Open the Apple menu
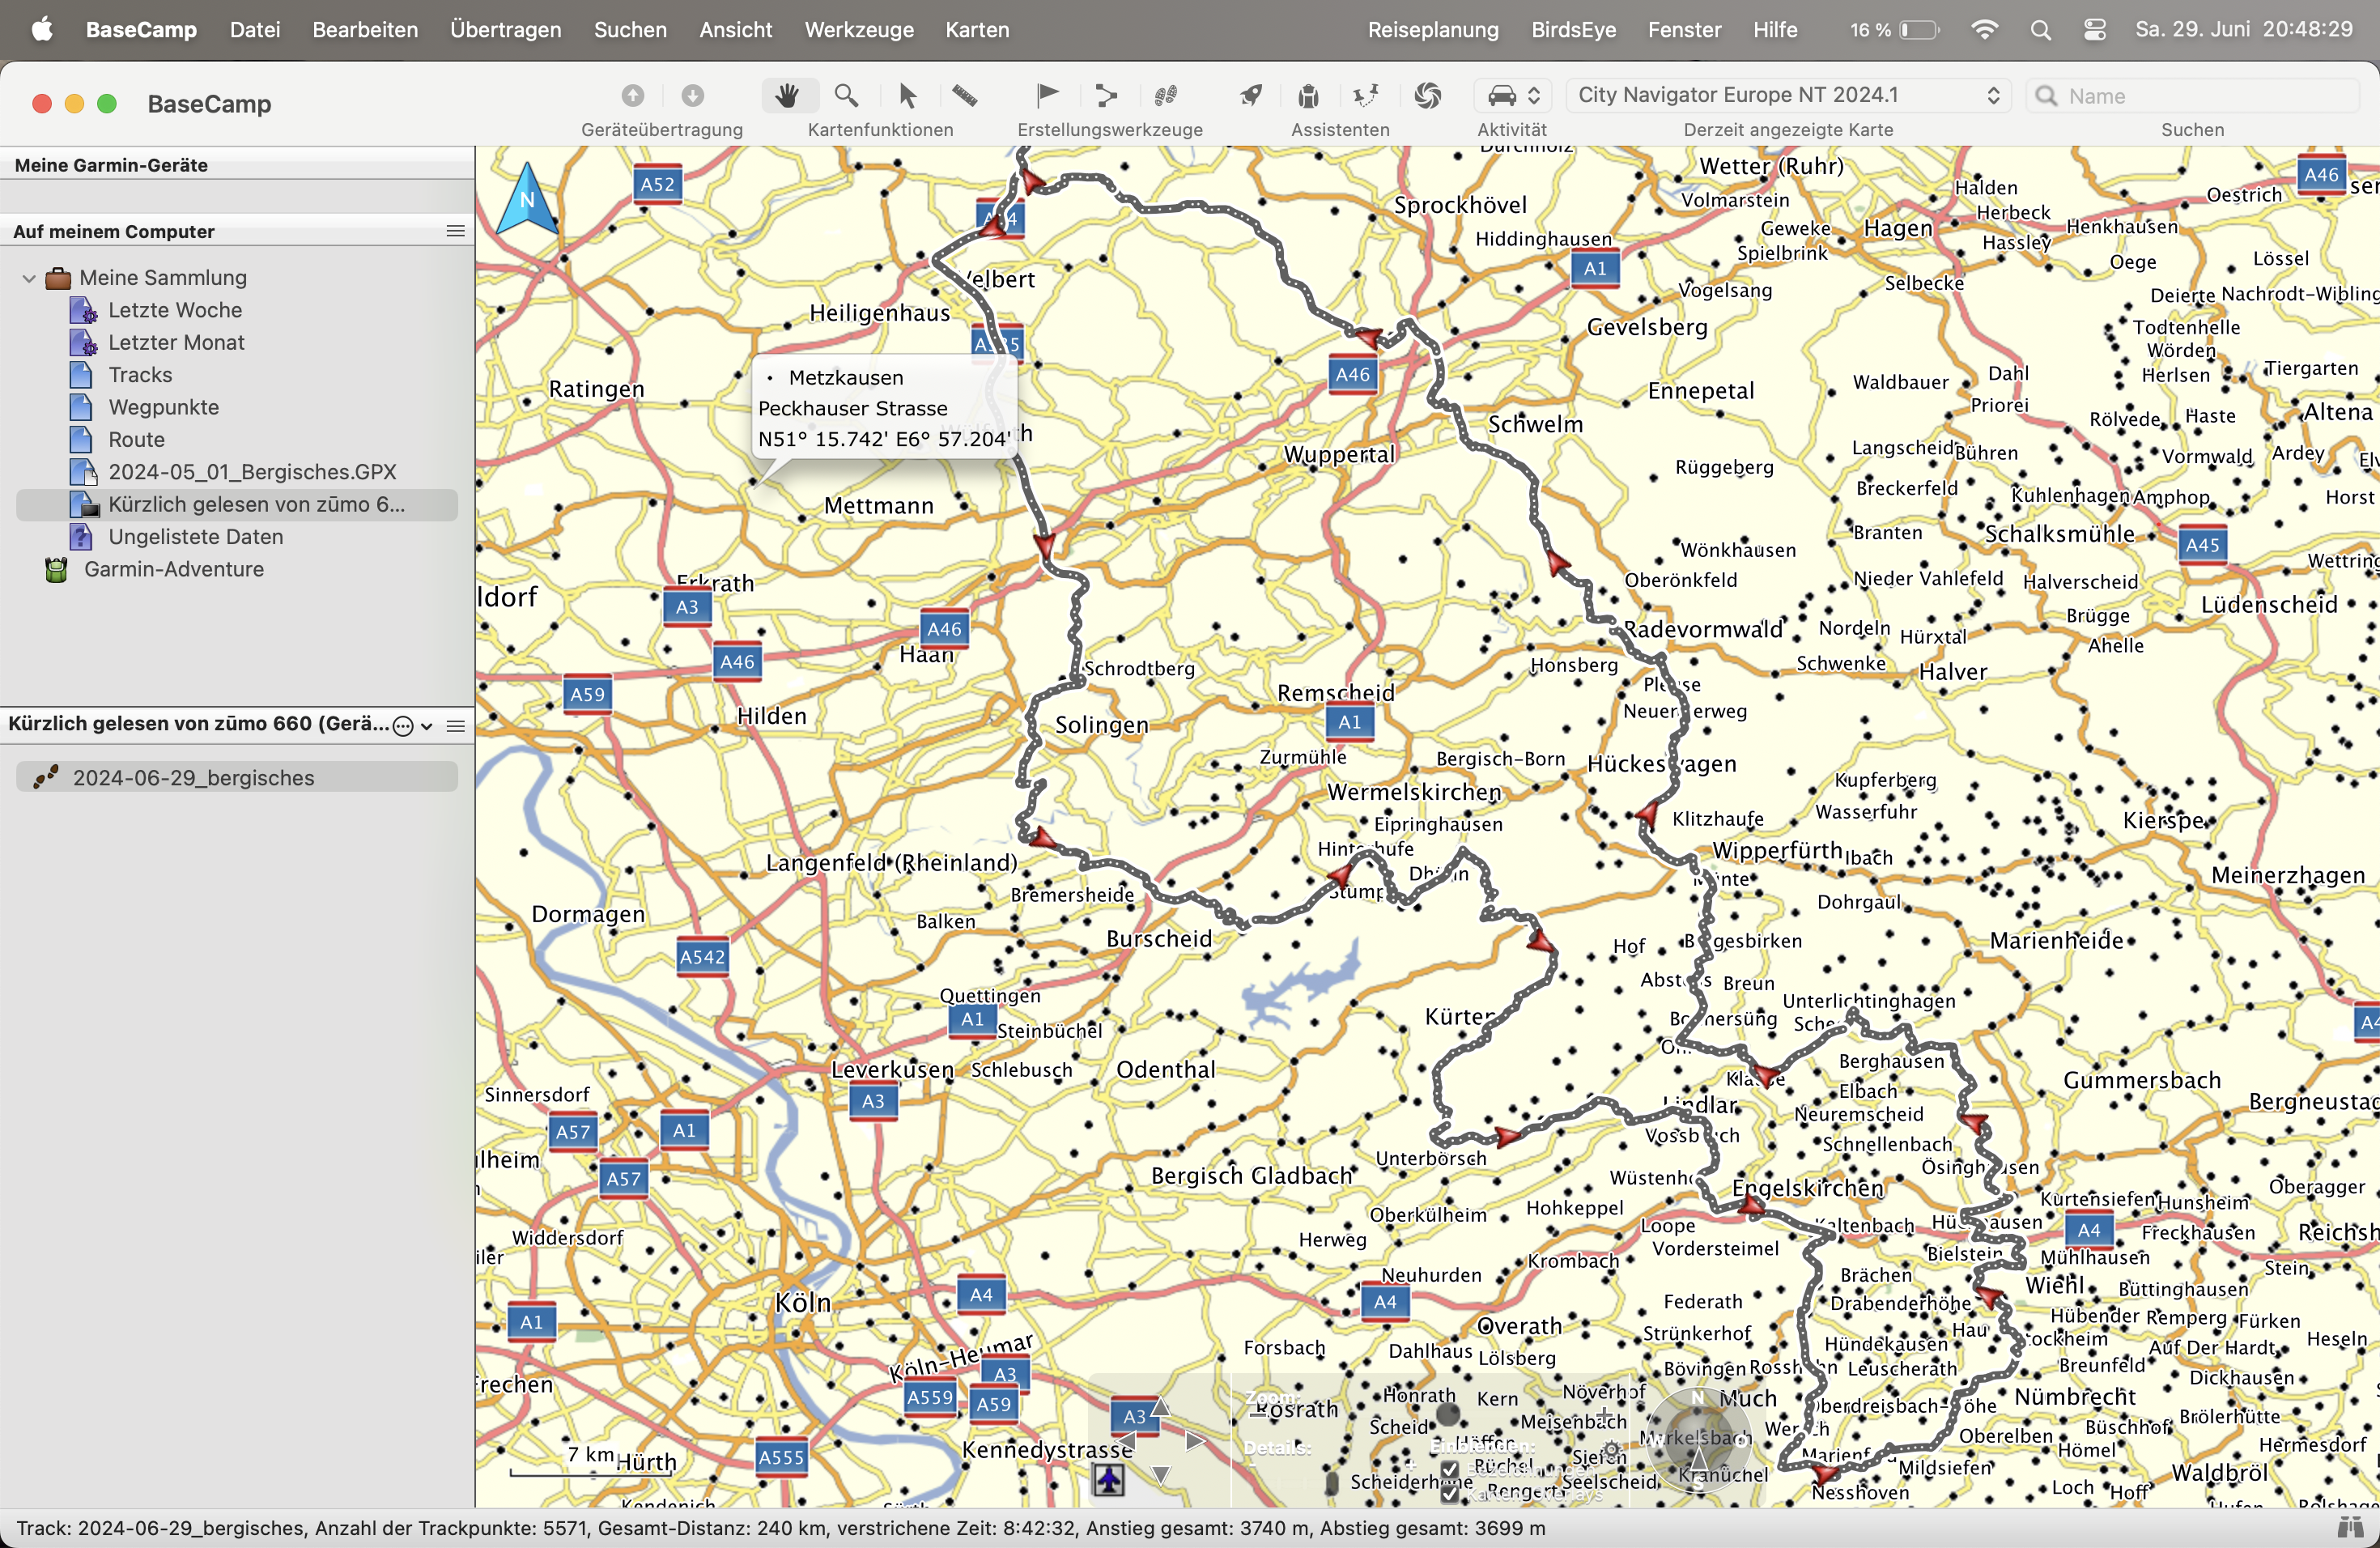This screenshot has height=1548, width=2380. point(42,29)
